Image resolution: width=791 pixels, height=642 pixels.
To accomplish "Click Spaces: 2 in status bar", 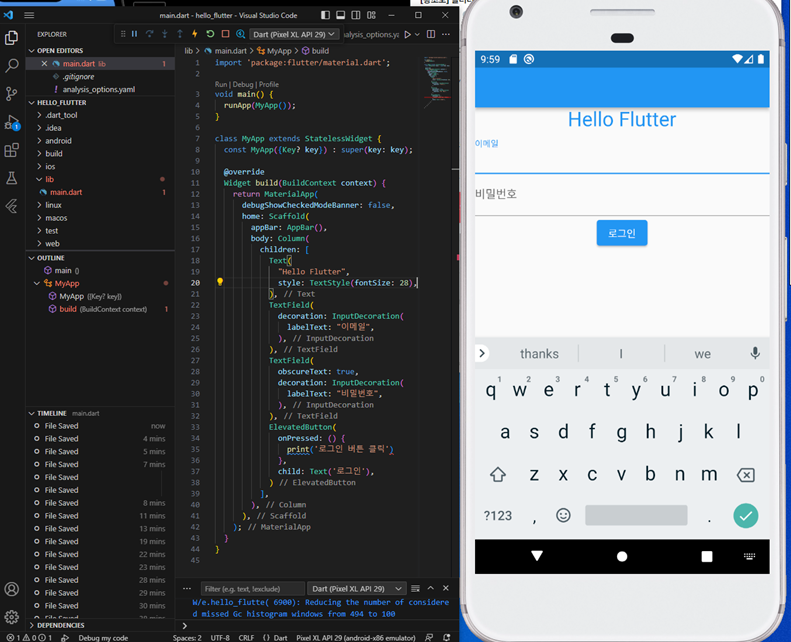I will 187,637.
